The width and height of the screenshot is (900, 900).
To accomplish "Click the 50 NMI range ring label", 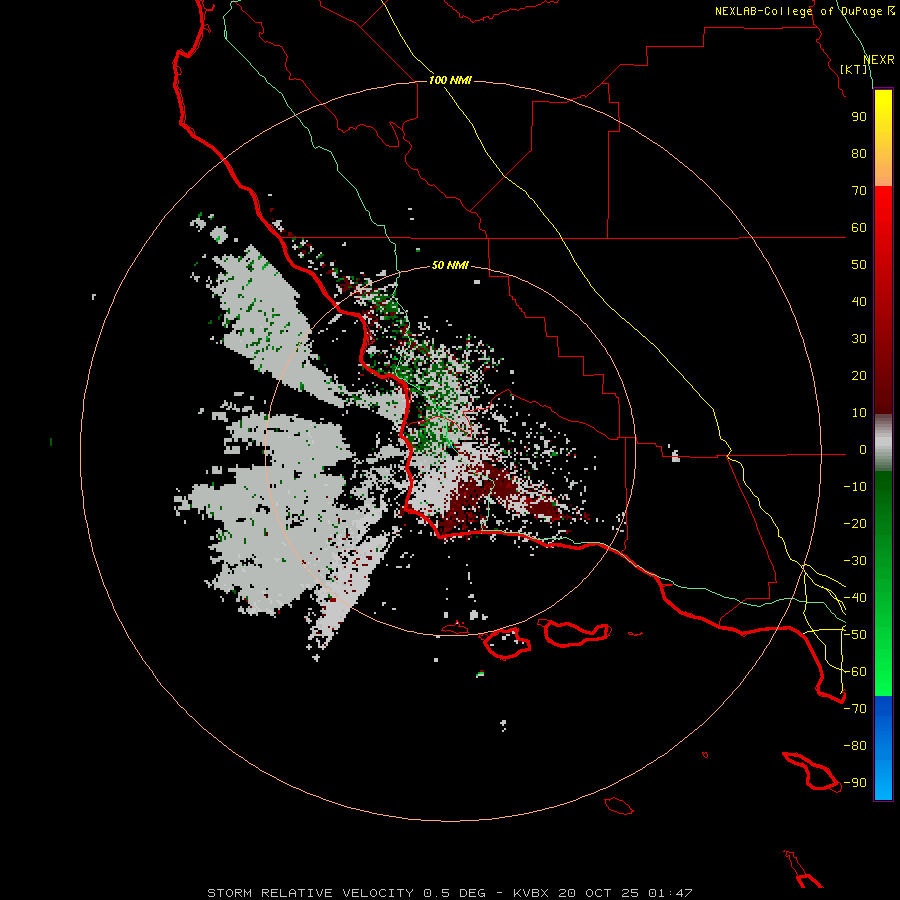I will coord(450,265).
